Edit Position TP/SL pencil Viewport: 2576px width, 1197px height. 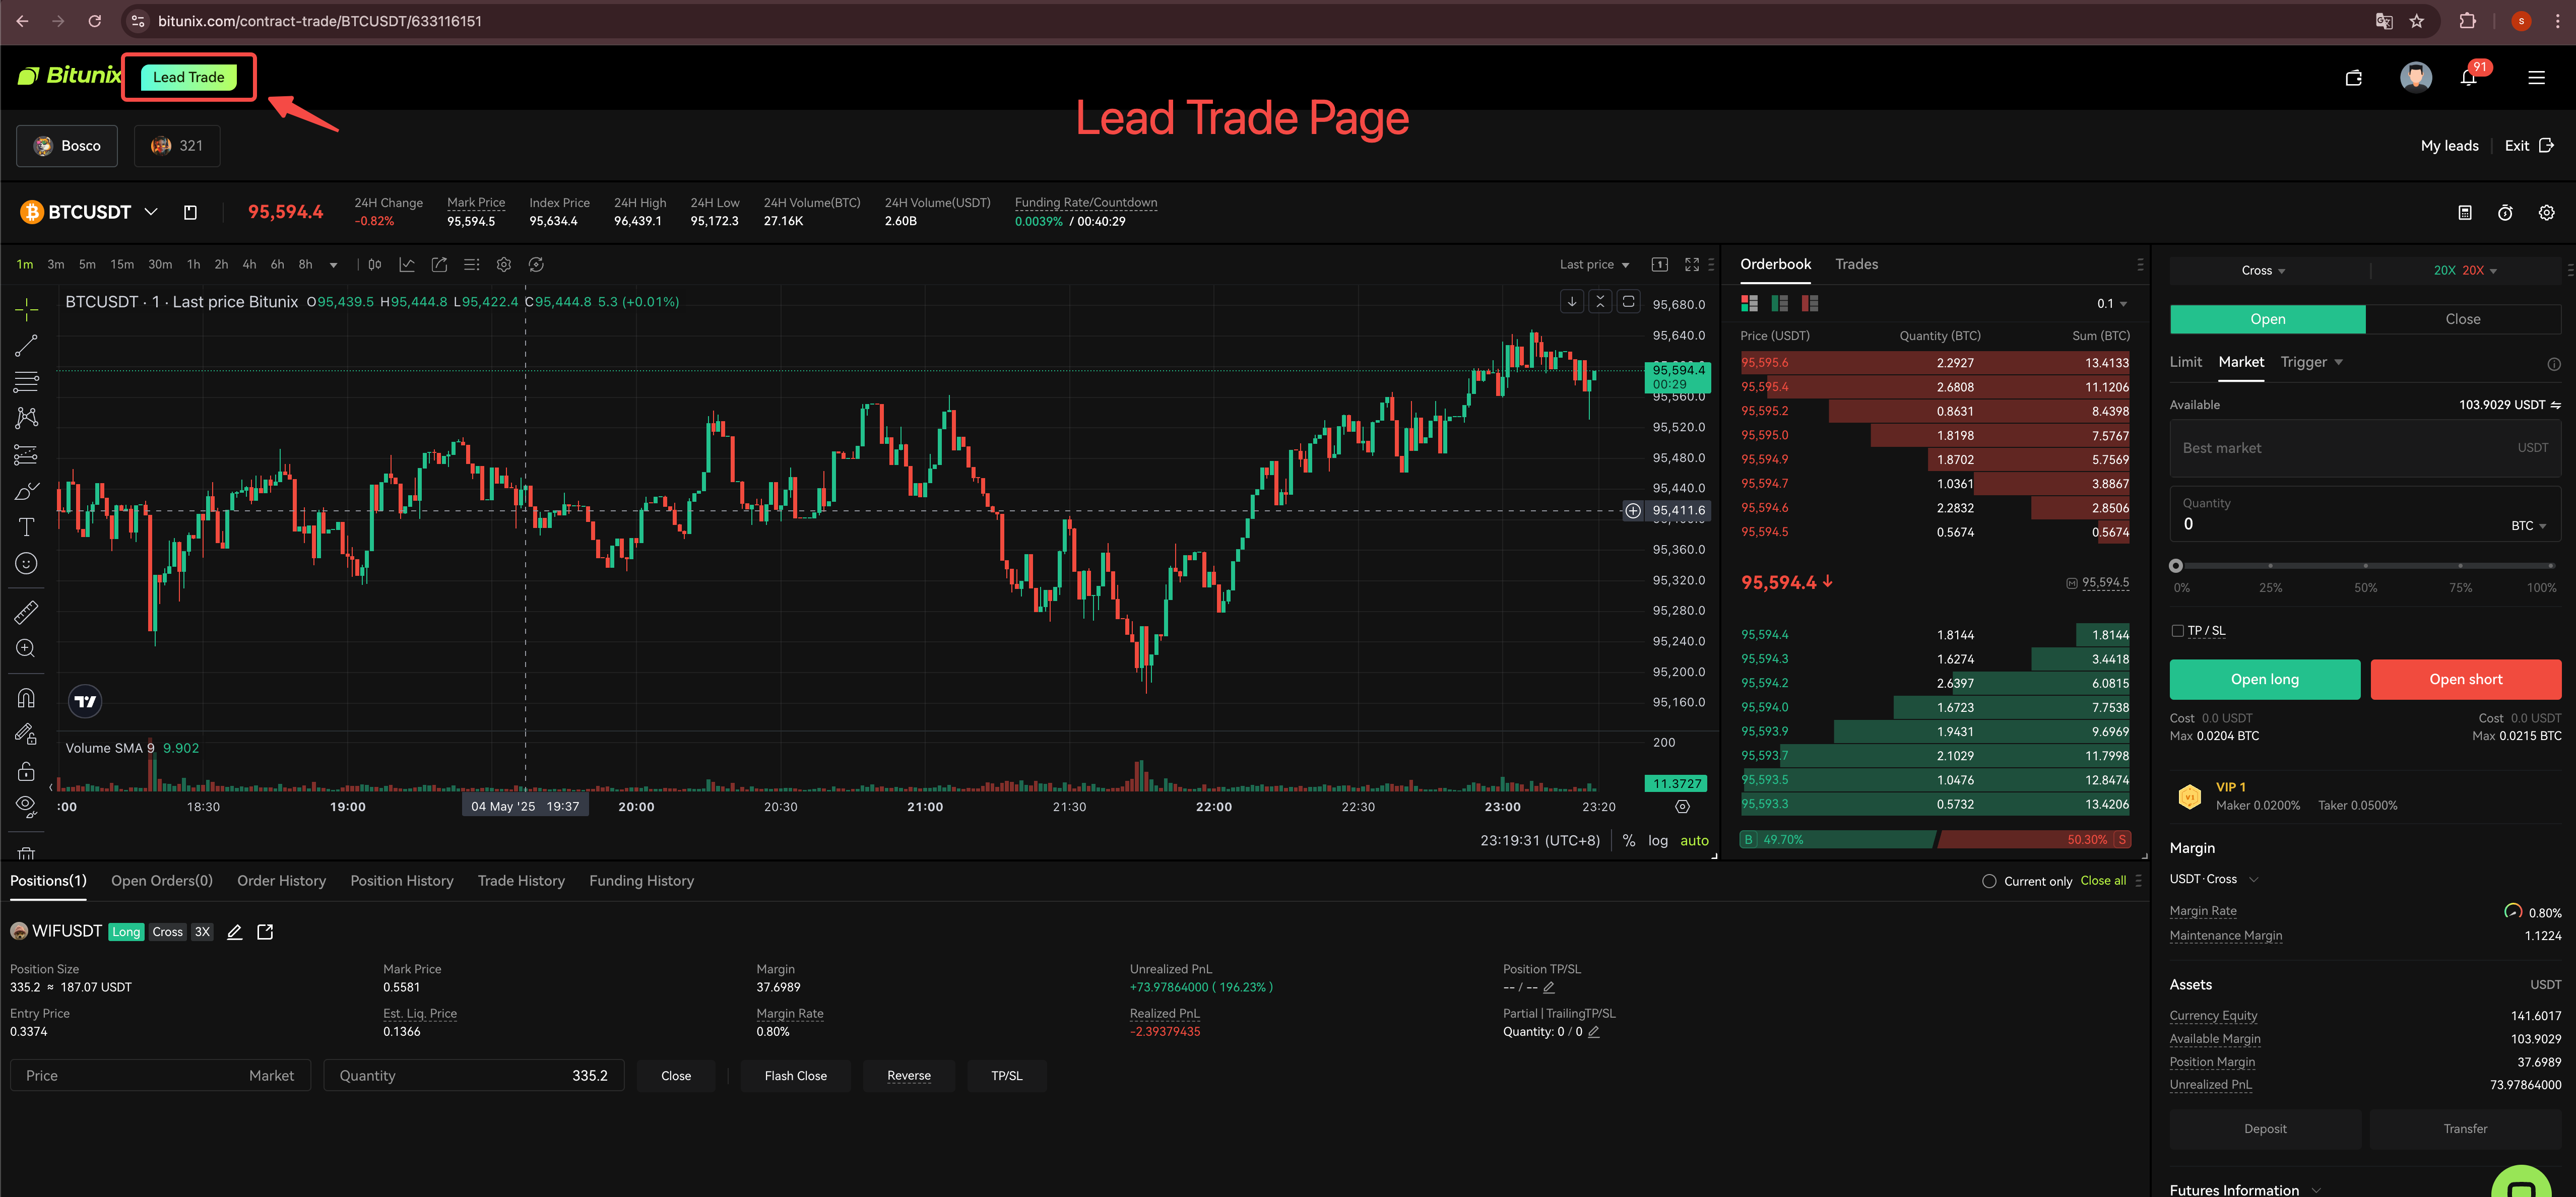pos(1549,988)
